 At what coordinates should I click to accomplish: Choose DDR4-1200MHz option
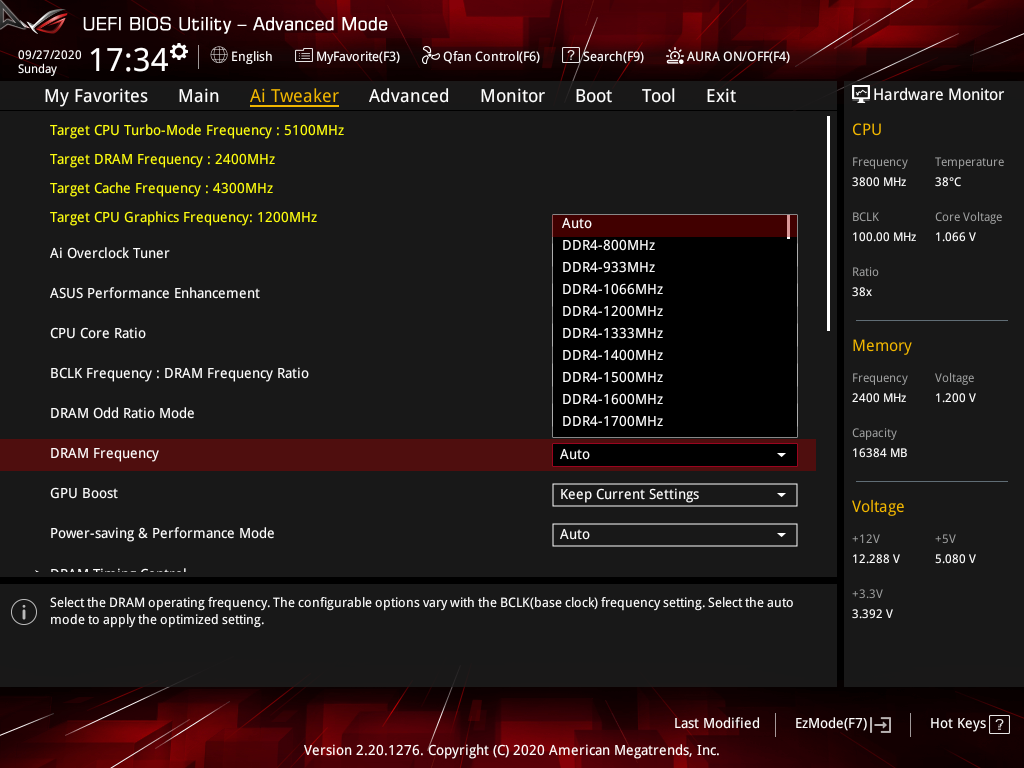[671, 312]
